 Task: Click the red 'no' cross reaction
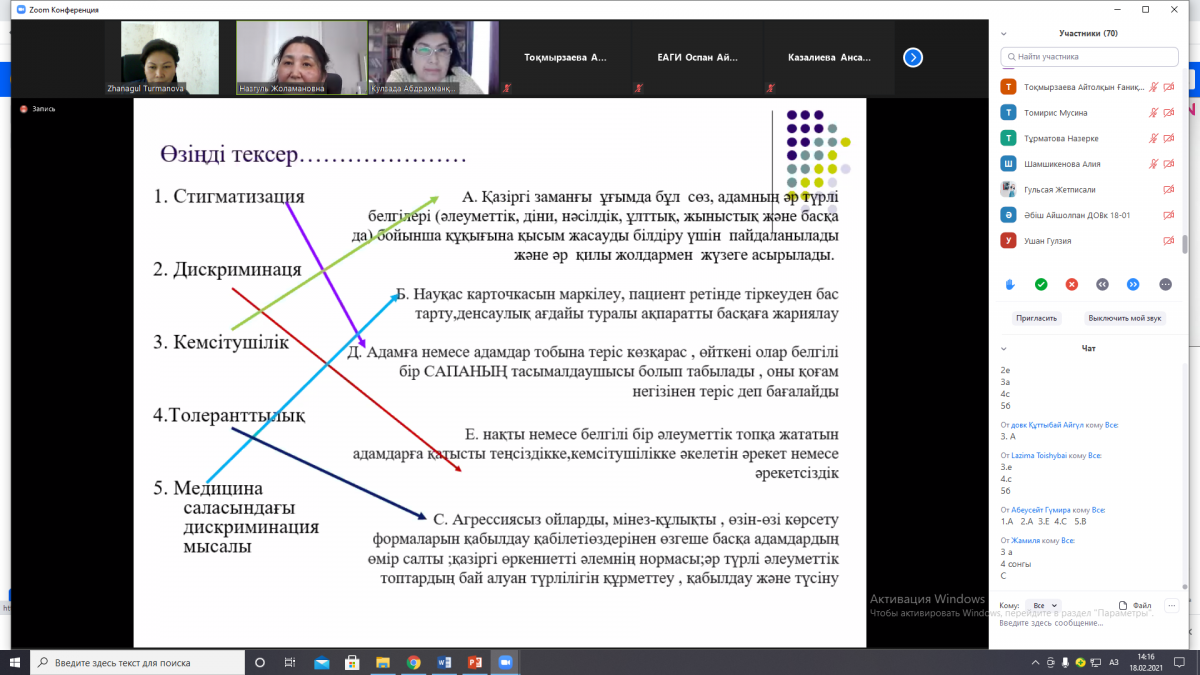(1072, 285)
